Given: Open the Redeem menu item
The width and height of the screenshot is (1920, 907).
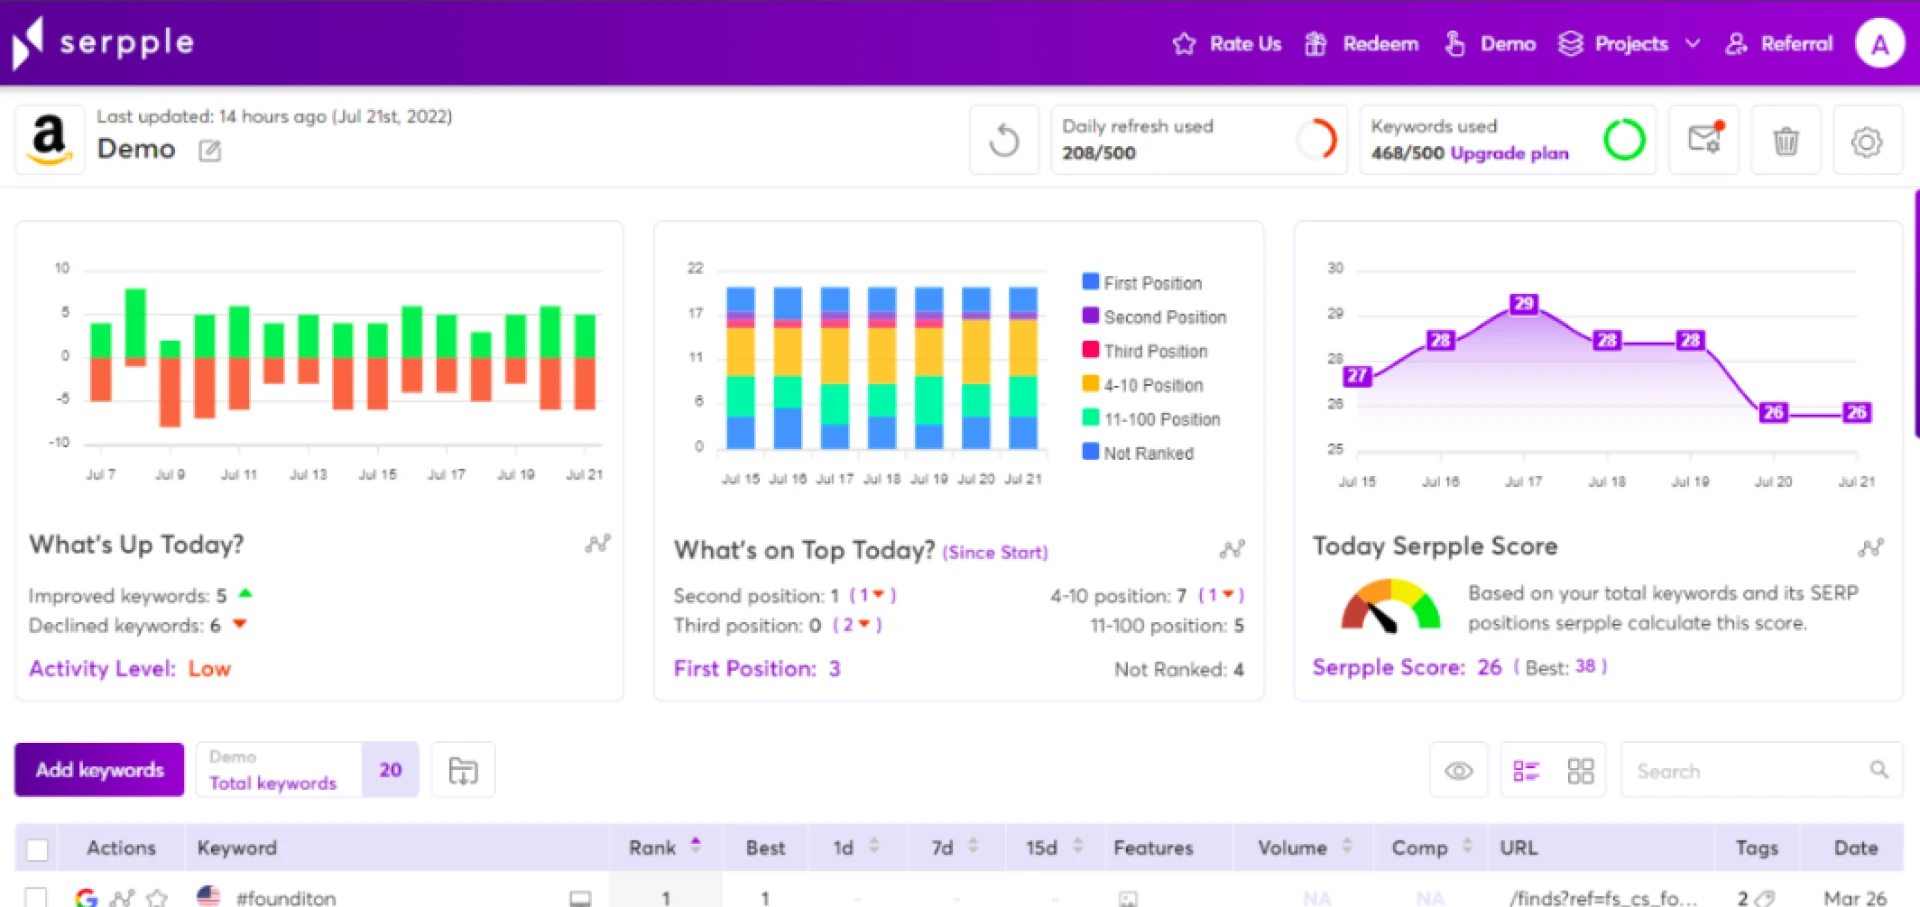Looking at the screenshot, I should pyautogui.click(x=1380, y=44).
